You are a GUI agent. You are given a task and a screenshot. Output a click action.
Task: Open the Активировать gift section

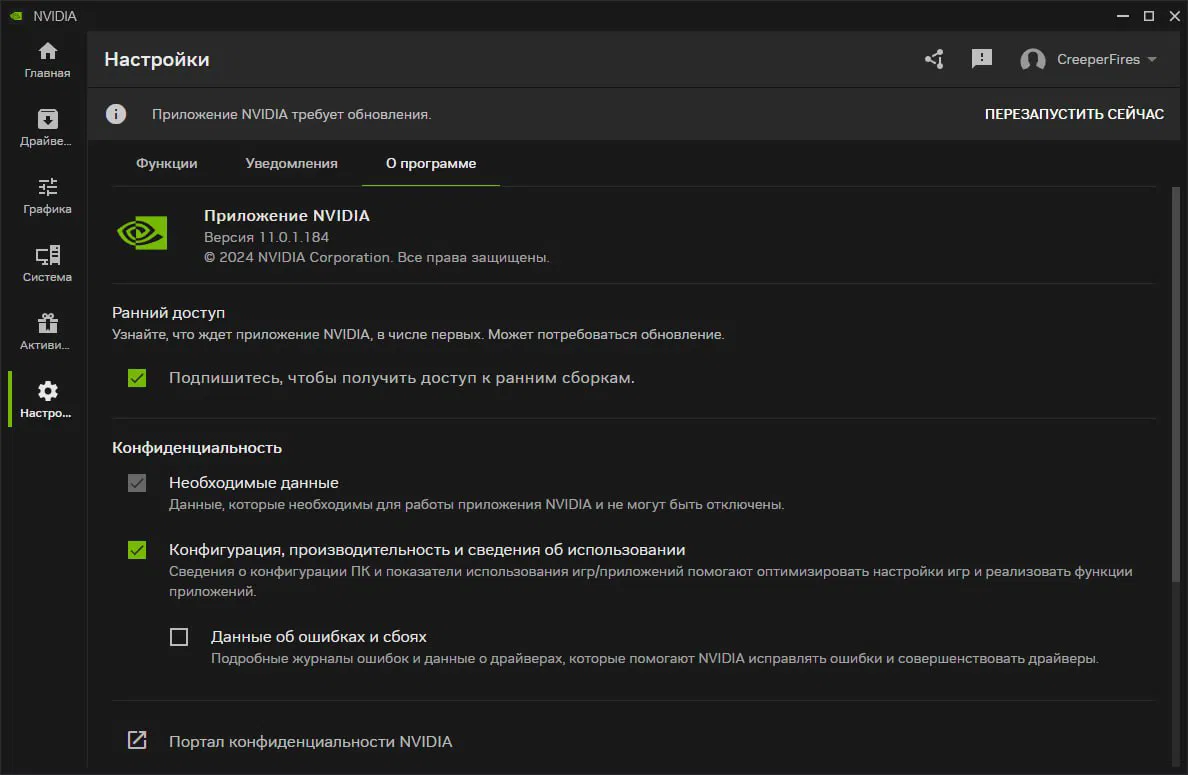[x=47, y=332]
